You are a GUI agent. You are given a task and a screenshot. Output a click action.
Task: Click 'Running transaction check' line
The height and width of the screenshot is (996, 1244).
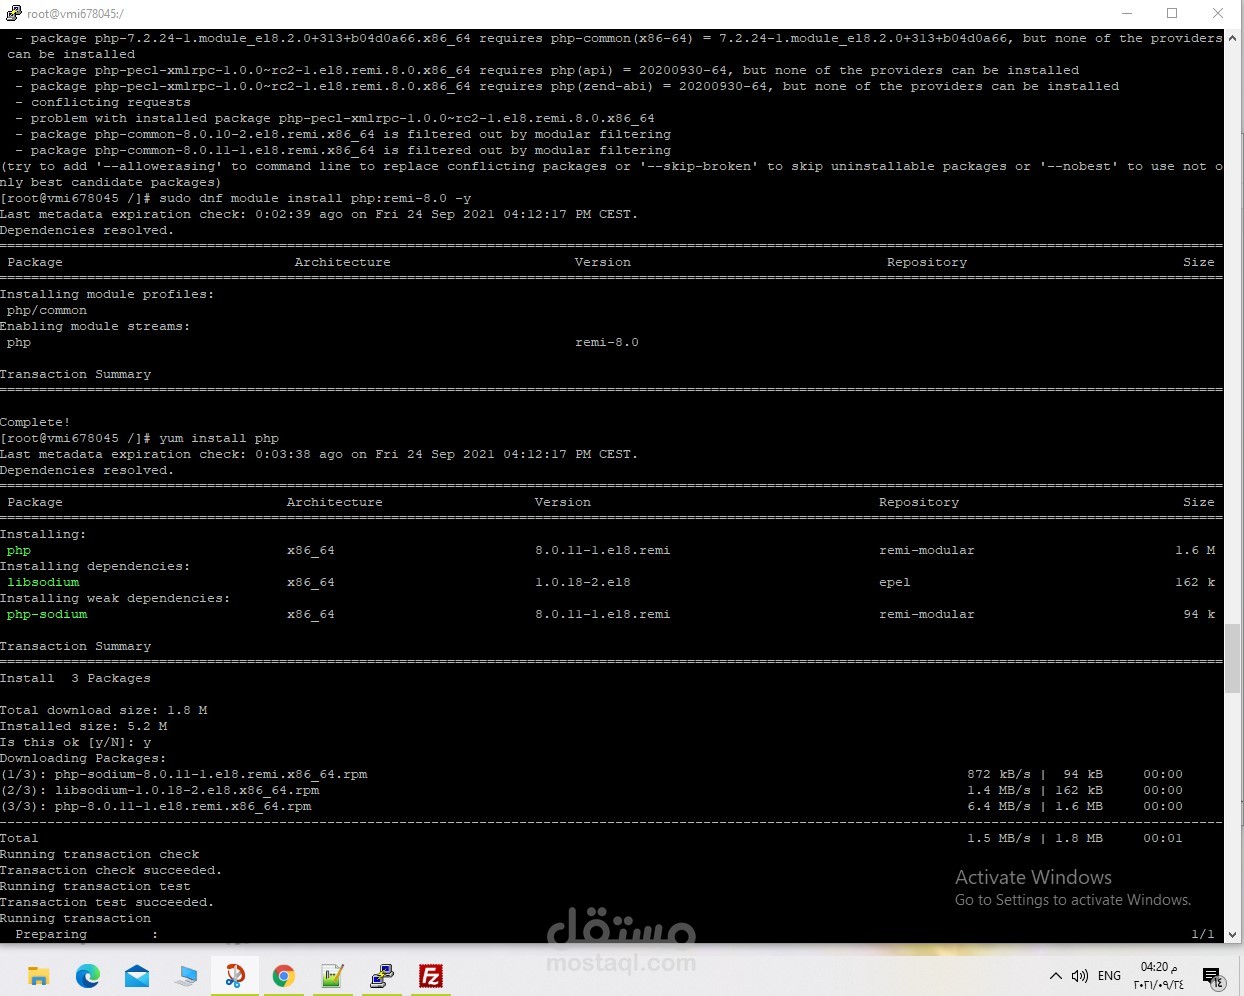coord(100,854)
